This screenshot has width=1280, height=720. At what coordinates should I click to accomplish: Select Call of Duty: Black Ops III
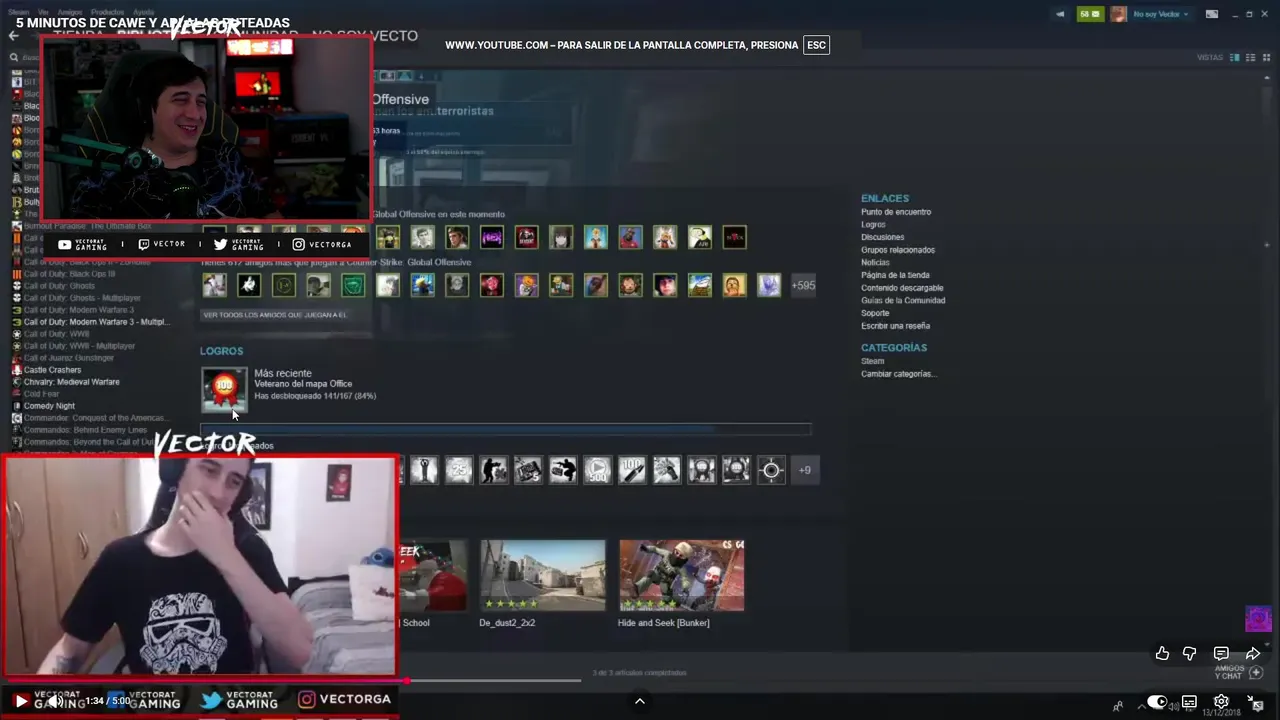[x=62, y=274]
